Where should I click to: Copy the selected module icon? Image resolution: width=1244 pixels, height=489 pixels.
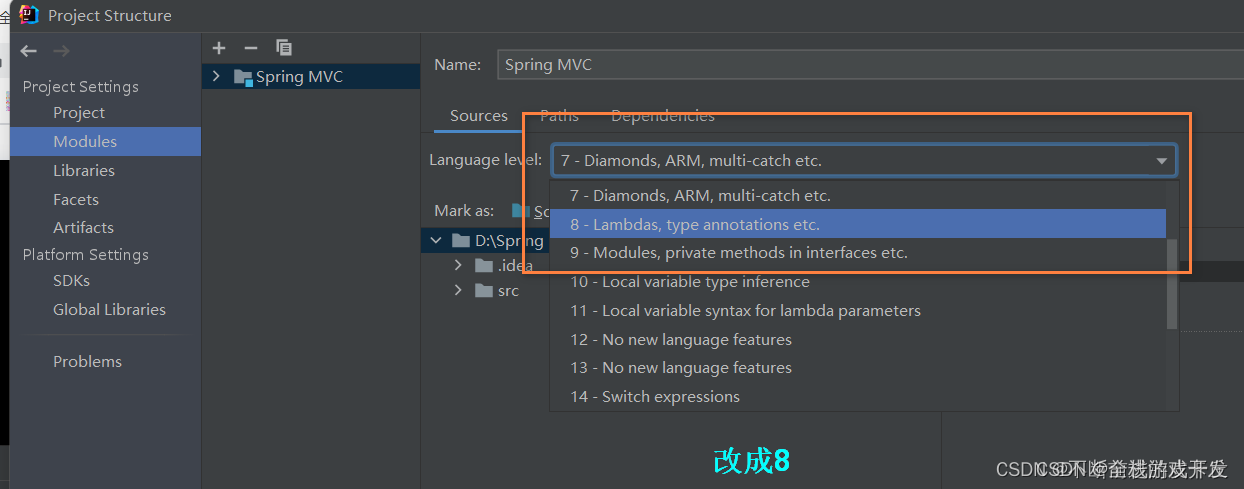[283, 47]
